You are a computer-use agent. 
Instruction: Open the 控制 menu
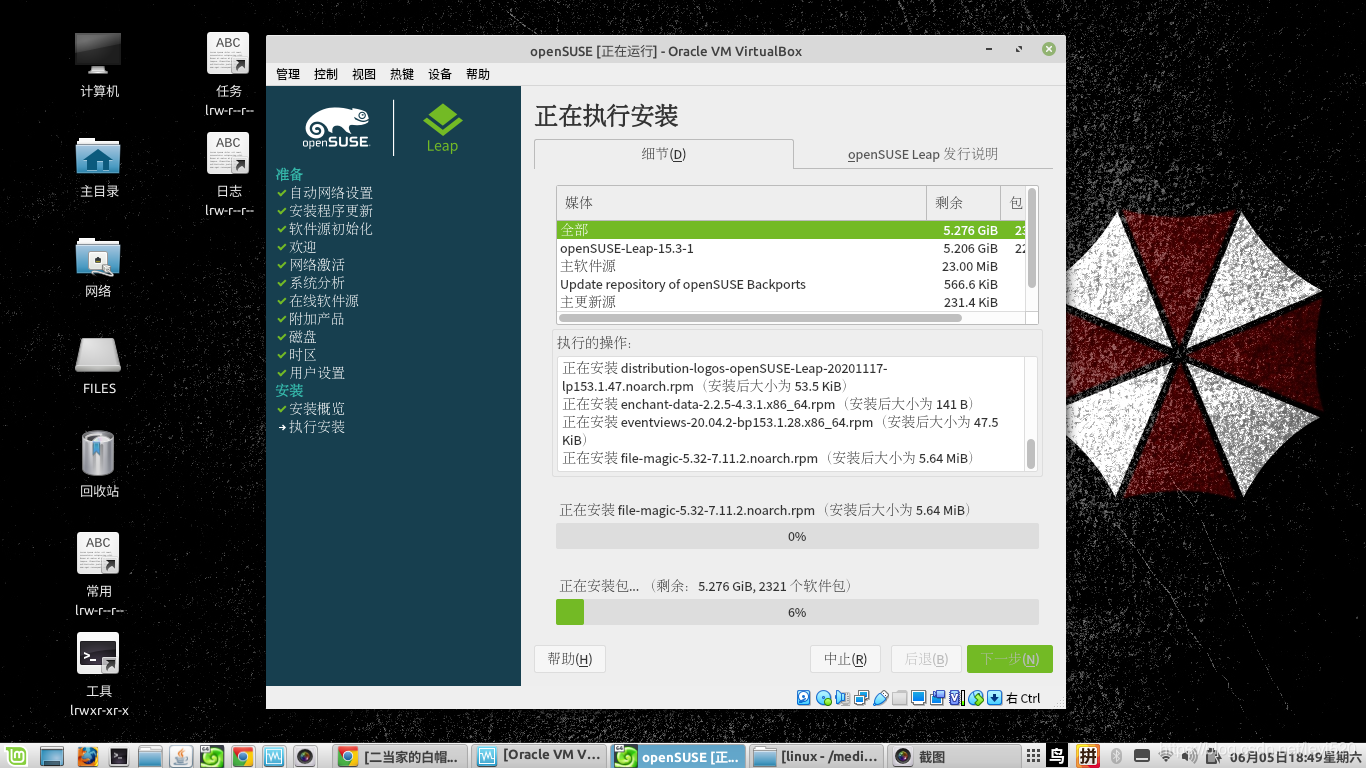tap(326, 74)
